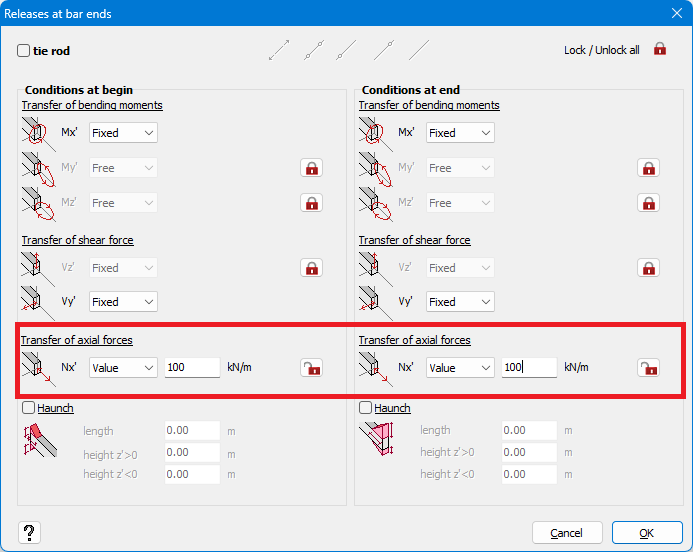Enable the tie rod checkbox
Screen dimensions: 693x552
click(24, 51)
